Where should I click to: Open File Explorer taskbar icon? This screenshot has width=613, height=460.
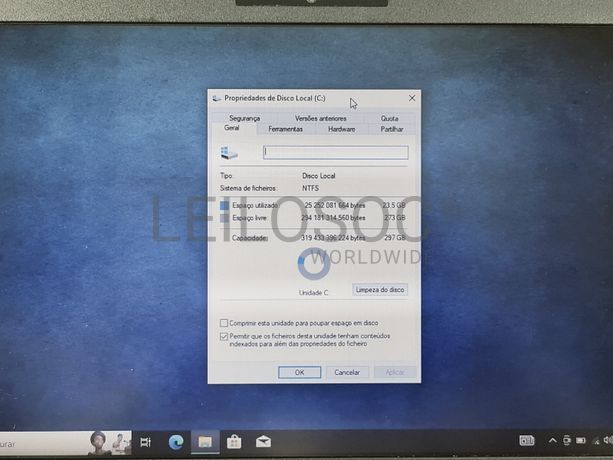coord(204,441)
